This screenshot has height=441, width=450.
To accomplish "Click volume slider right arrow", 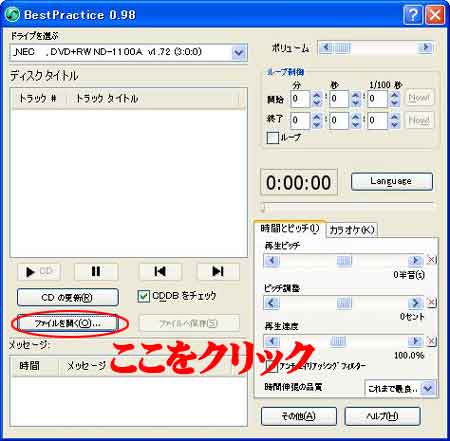I will coord(425,48).
